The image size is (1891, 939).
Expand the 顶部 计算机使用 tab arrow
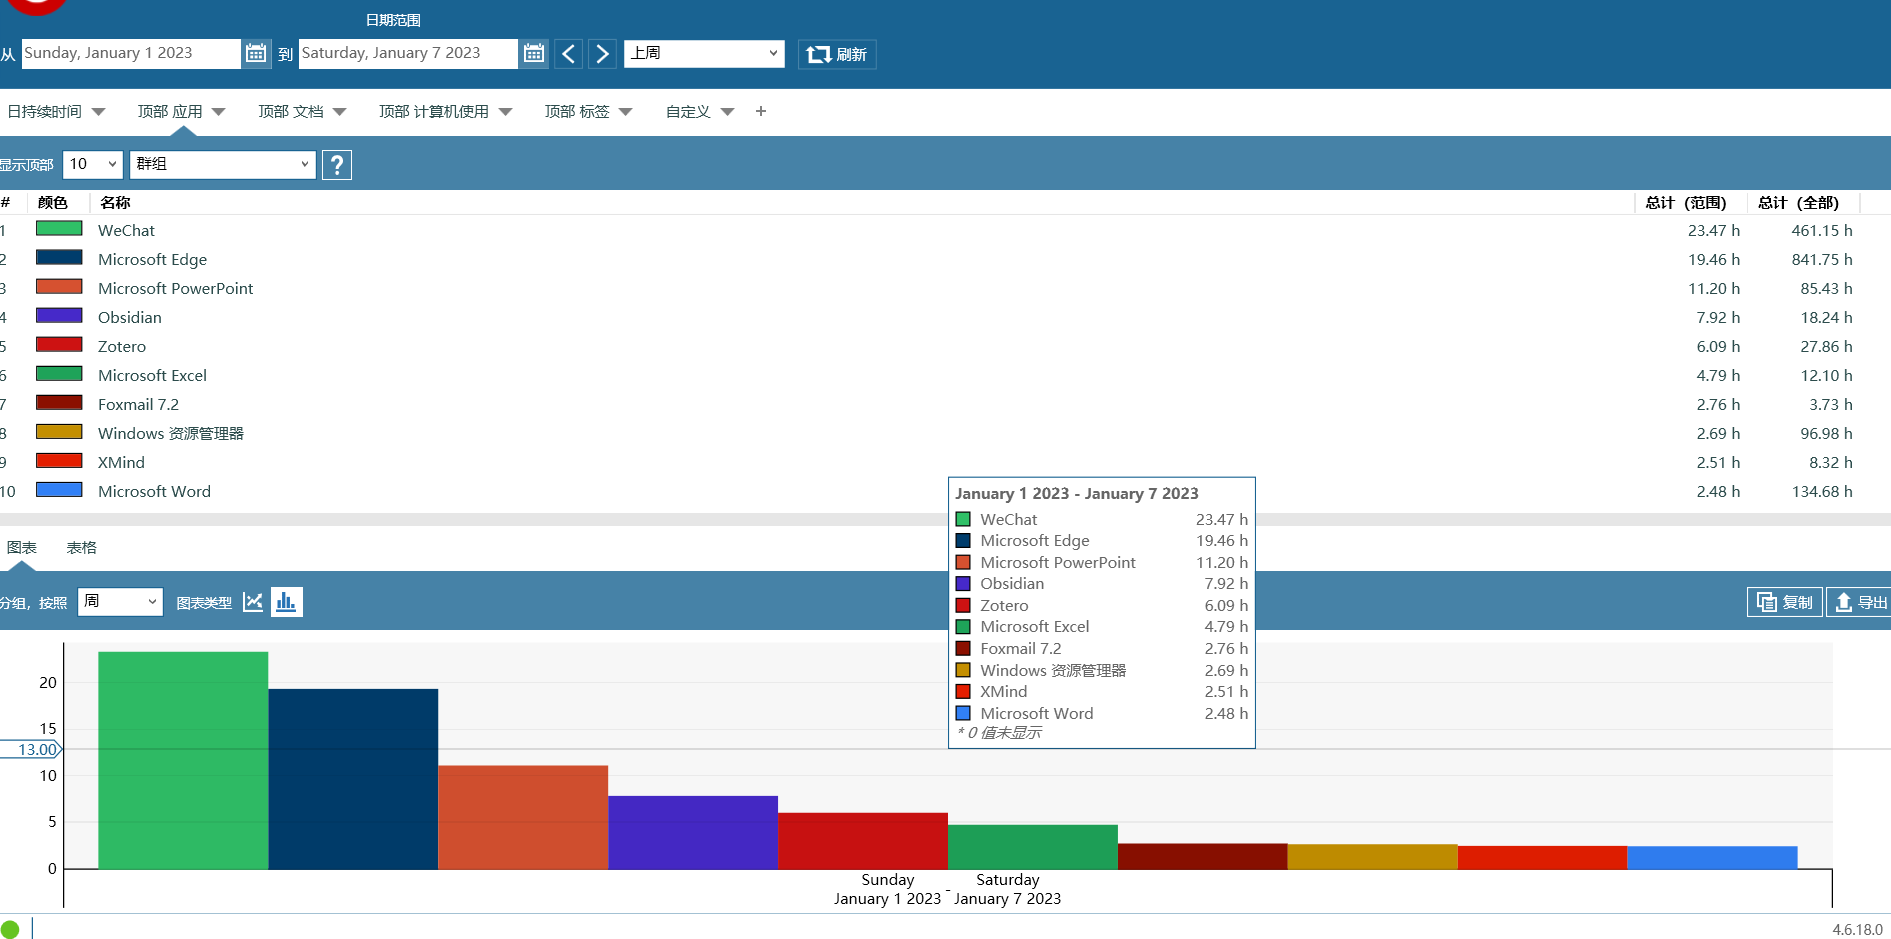505,111
